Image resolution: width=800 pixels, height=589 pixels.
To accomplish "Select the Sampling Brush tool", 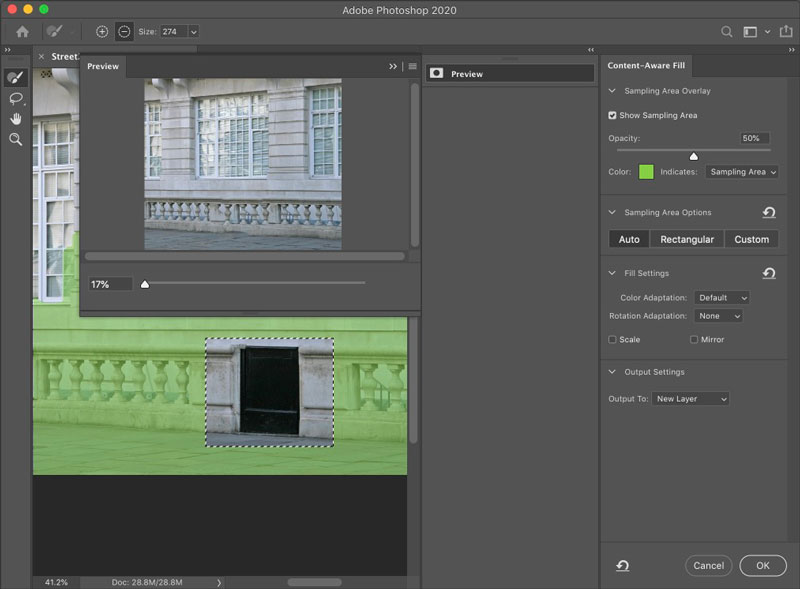I will (x=15, y=78).
